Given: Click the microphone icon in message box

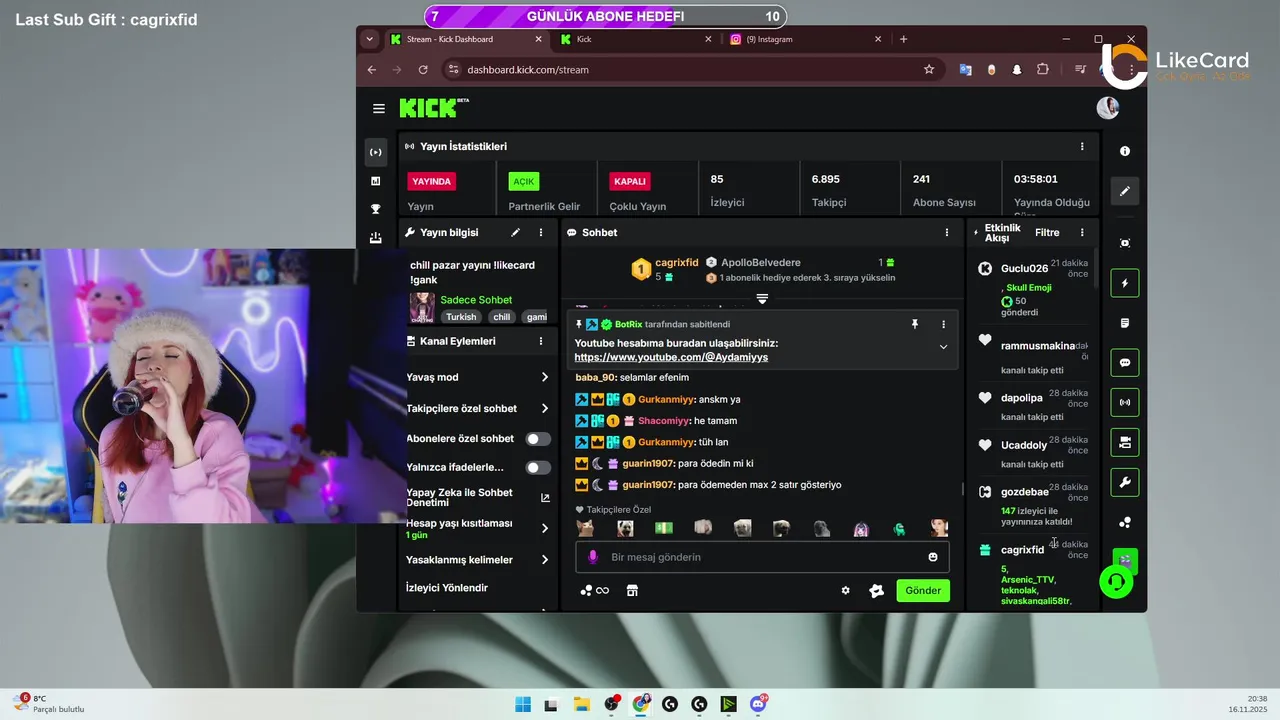Looking at the screenshot, I should [x=592, y=557].
